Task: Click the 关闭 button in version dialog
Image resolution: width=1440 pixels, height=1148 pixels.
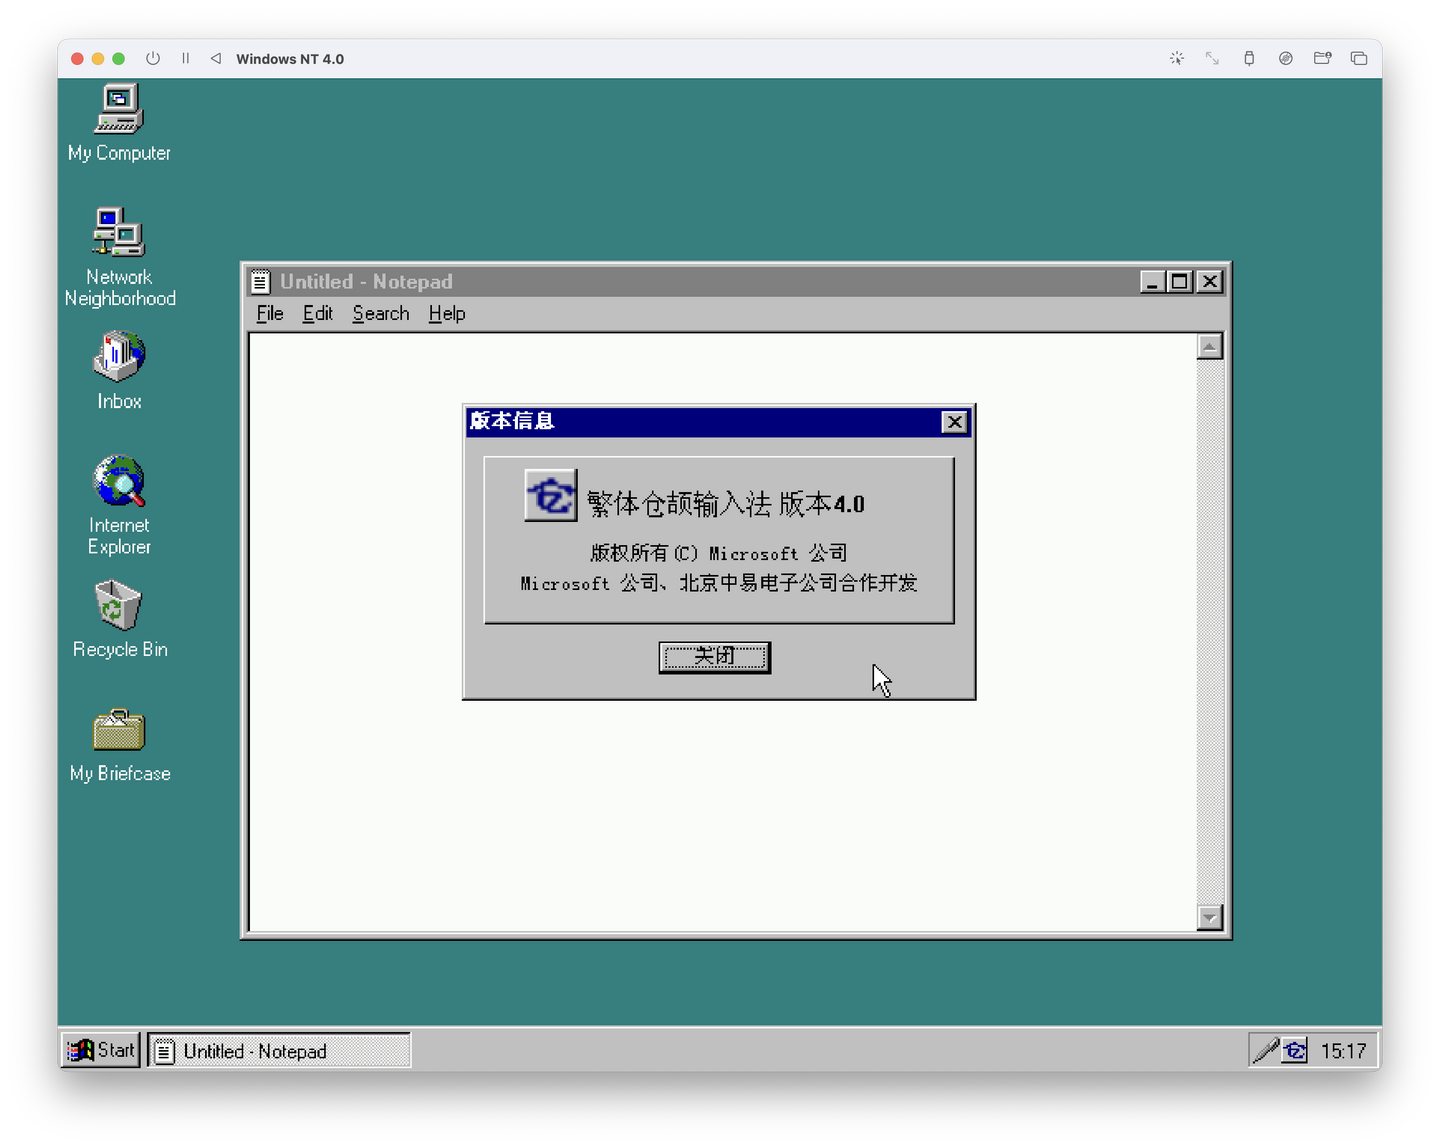Action: coord(714,657)
